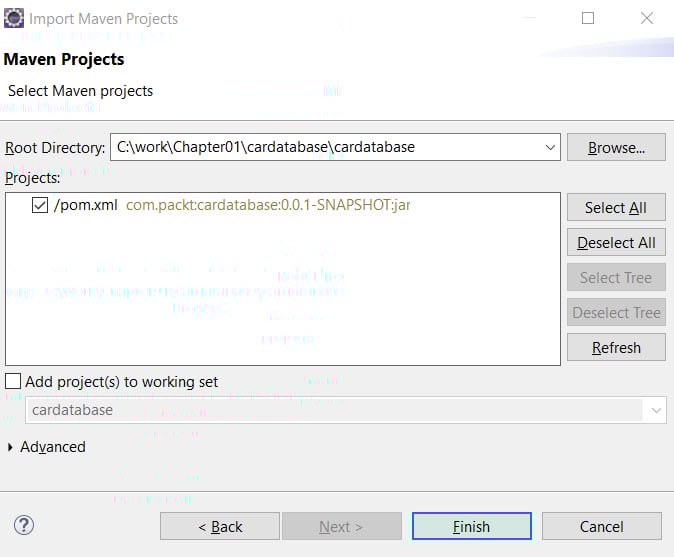Screen dimensions: 674x557
Task: Click the Eclipse icon in the title bar
Action: click(x=14, y=18)
